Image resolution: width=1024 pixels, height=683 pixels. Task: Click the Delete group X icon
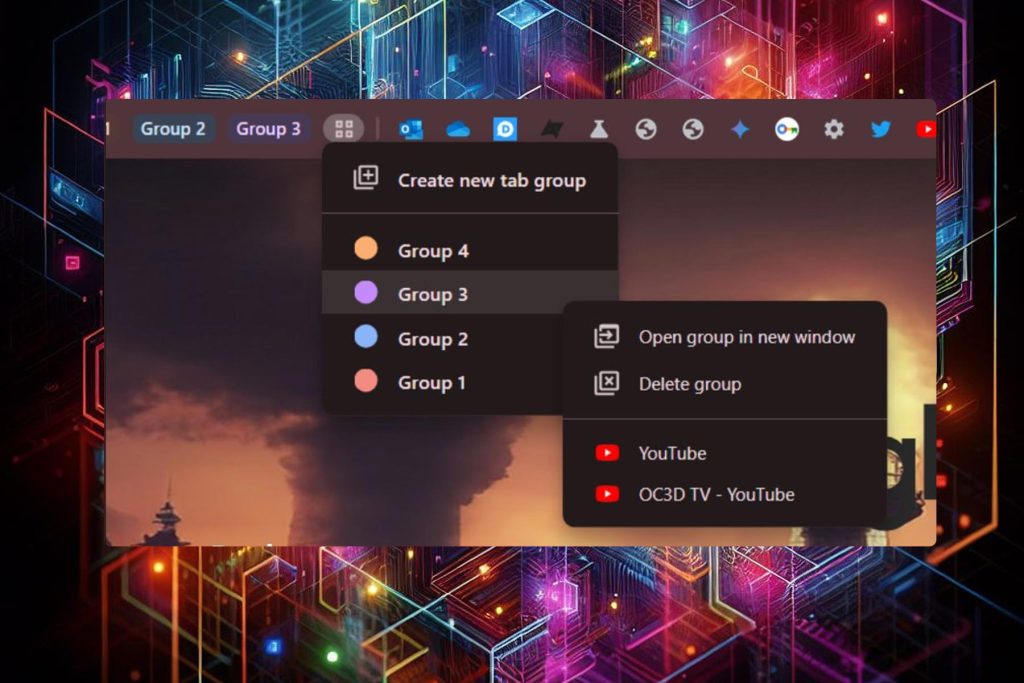pyautogui.click(x=606, y=383)
